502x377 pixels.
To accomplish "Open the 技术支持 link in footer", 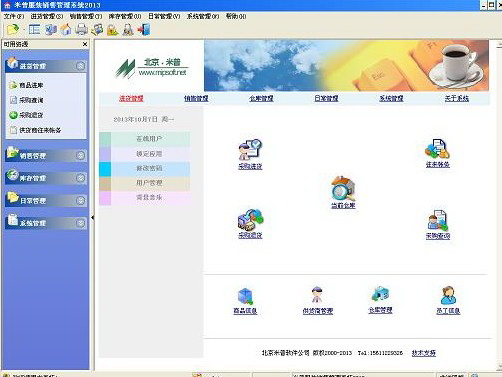I will click(424, 353).
